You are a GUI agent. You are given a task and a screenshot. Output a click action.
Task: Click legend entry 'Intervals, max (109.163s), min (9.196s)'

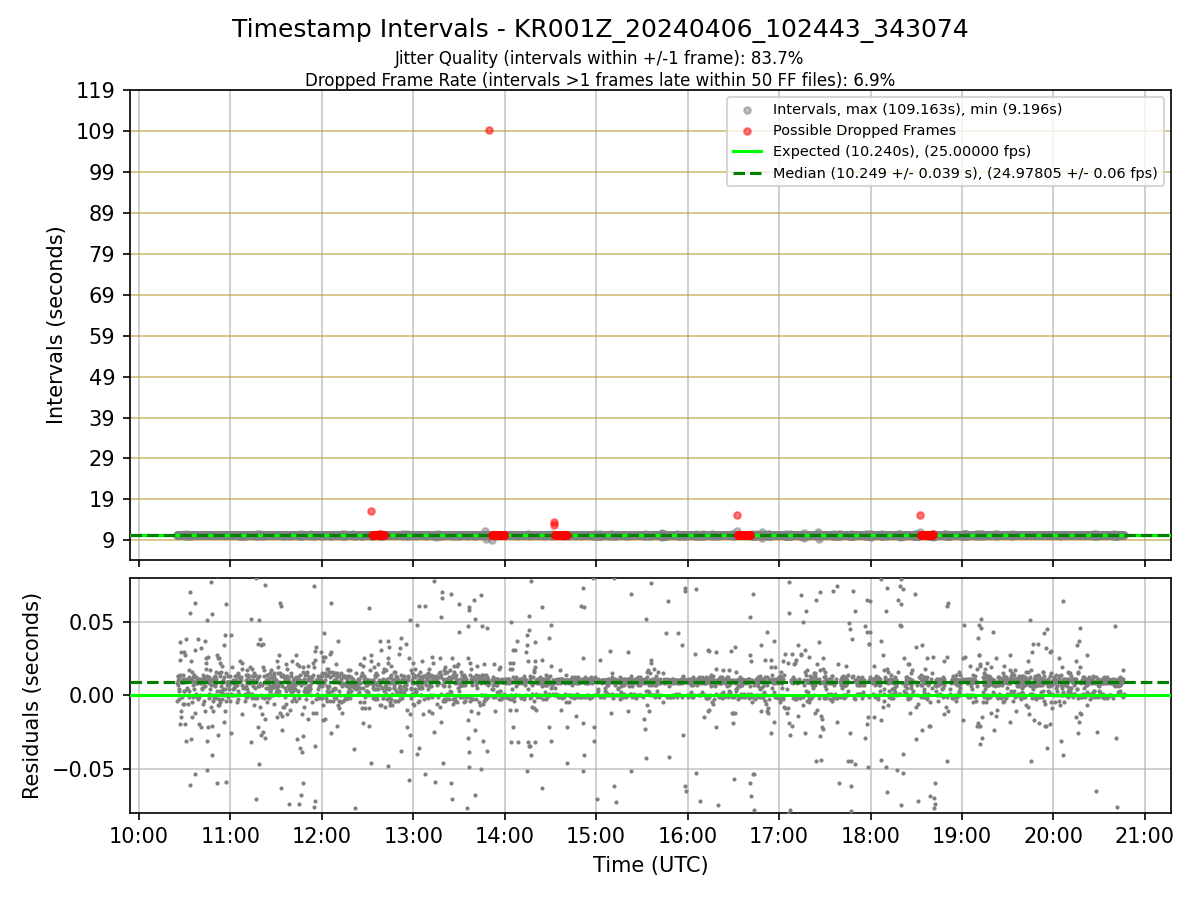coord(917,109)
